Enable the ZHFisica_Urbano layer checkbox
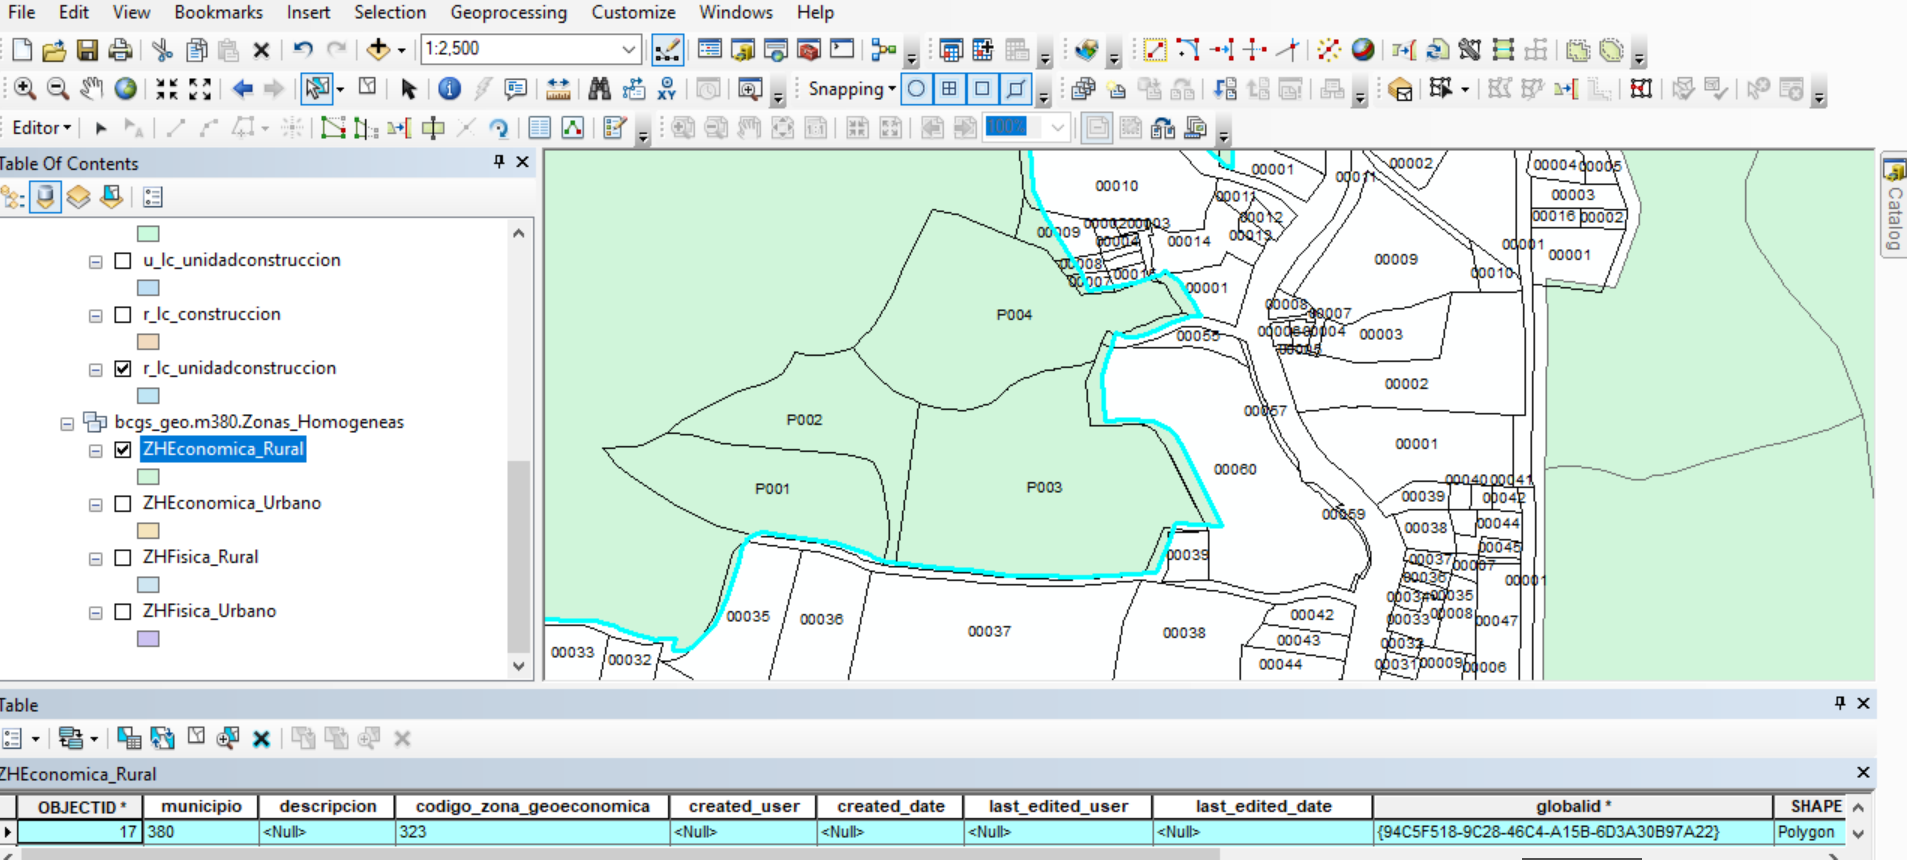The height and width of the screenshot is (860, 1907). coord(123,612)
